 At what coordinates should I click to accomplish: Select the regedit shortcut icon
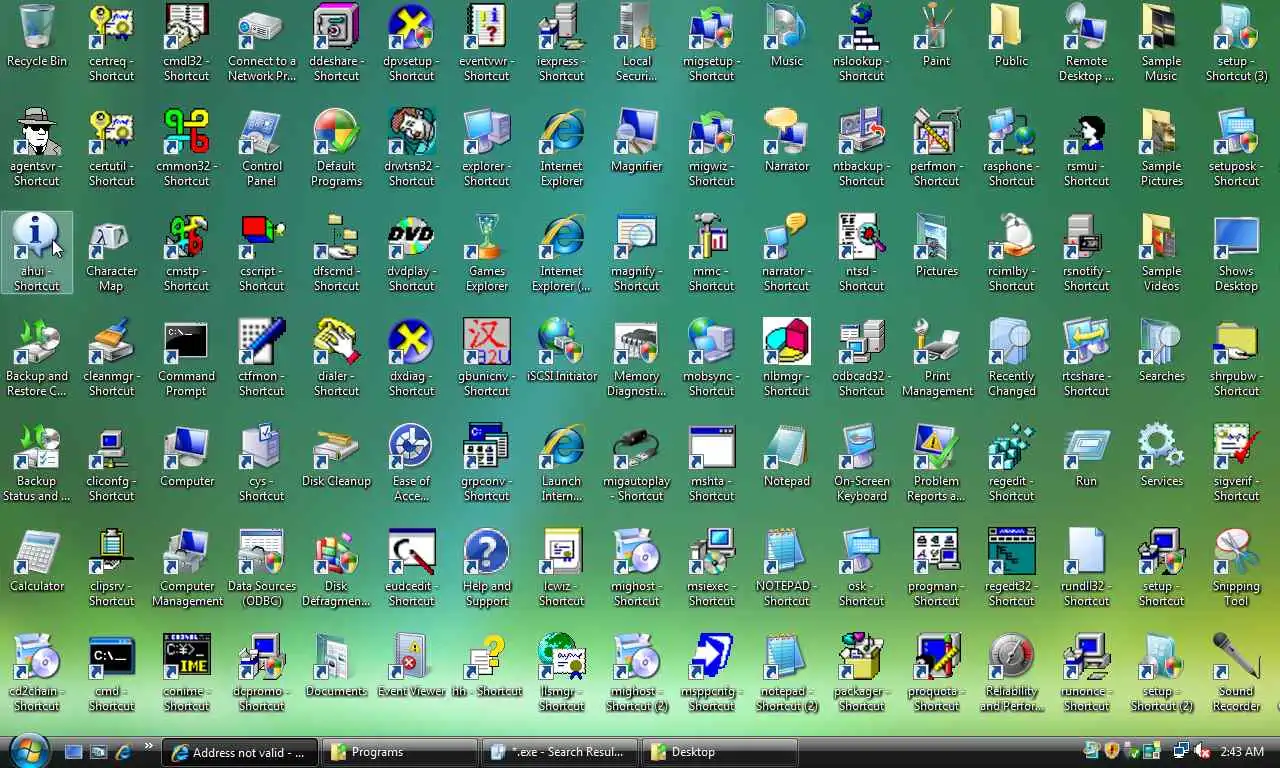click(1012, 463)
